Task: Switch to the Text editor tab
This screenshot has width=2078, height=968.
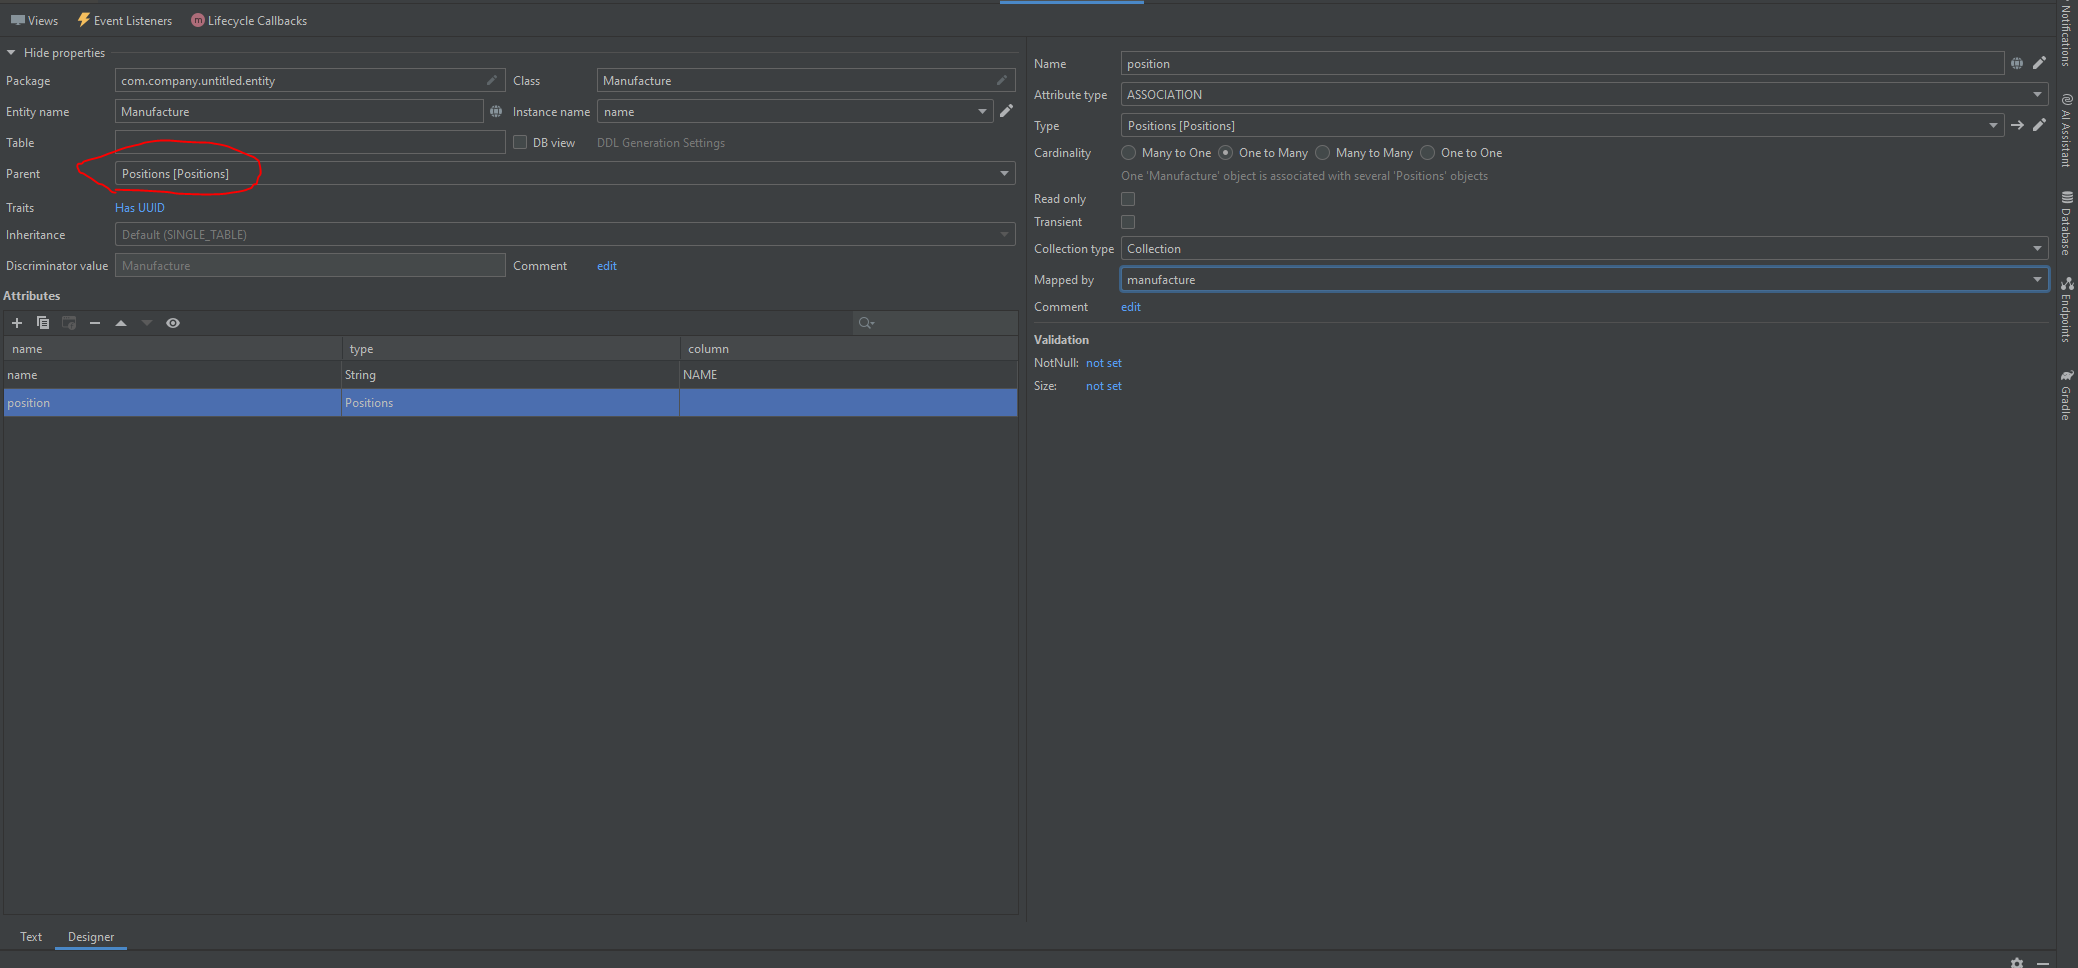Action: click(x=31, y=937)
